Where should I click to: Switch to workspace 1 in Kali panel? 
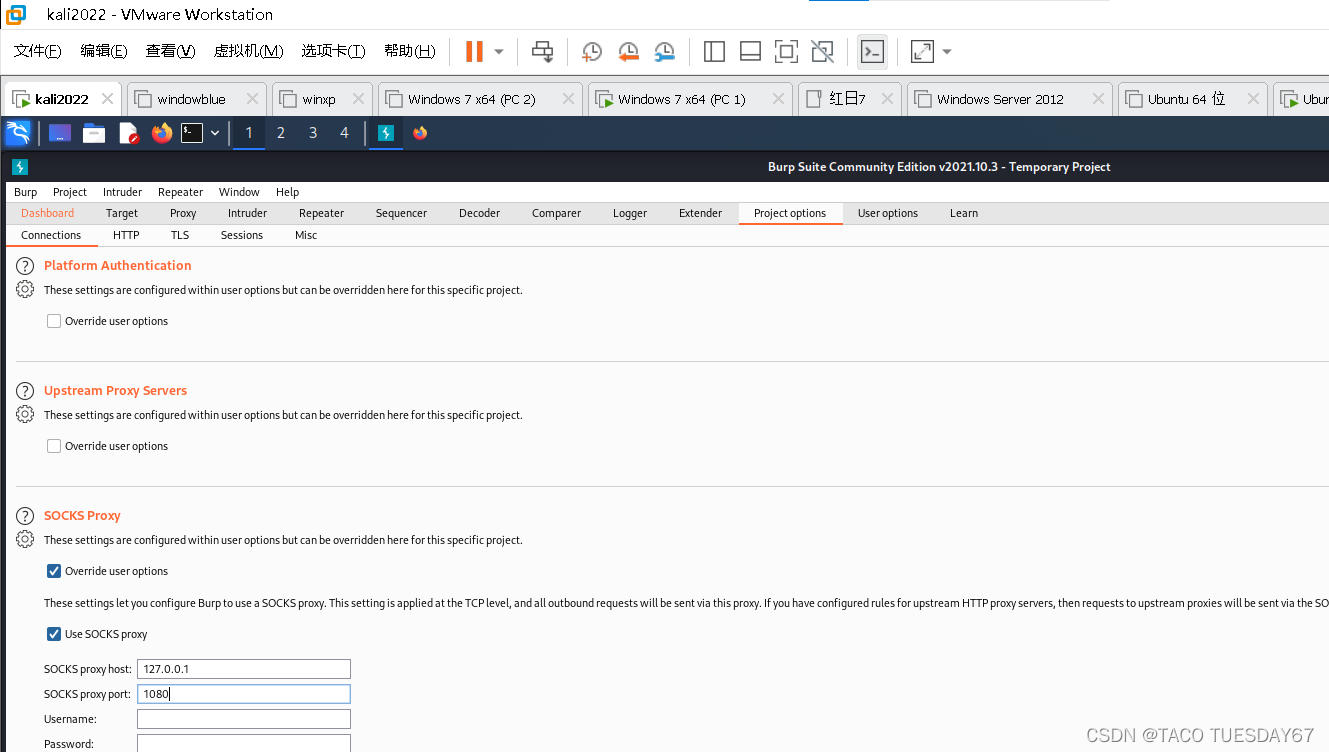[x=249, y=133]
